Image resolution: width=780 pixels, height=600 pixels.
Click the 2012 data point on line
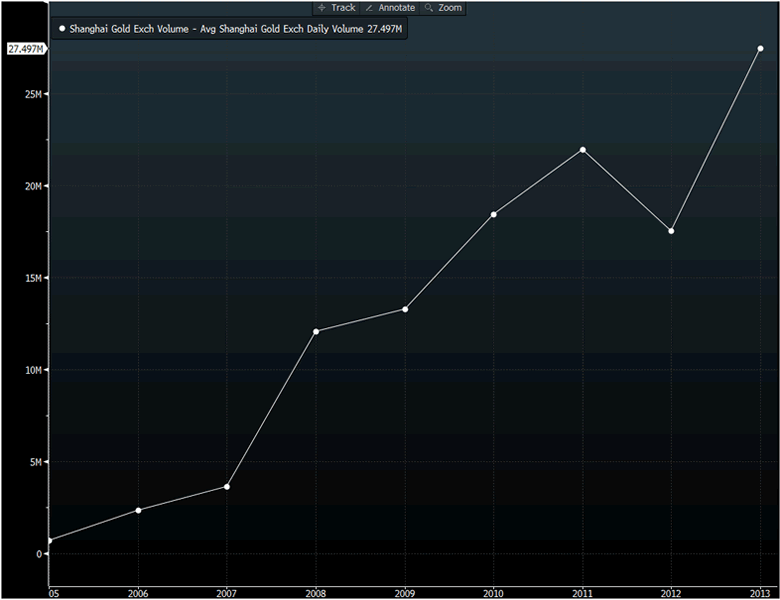coord(671,231)
